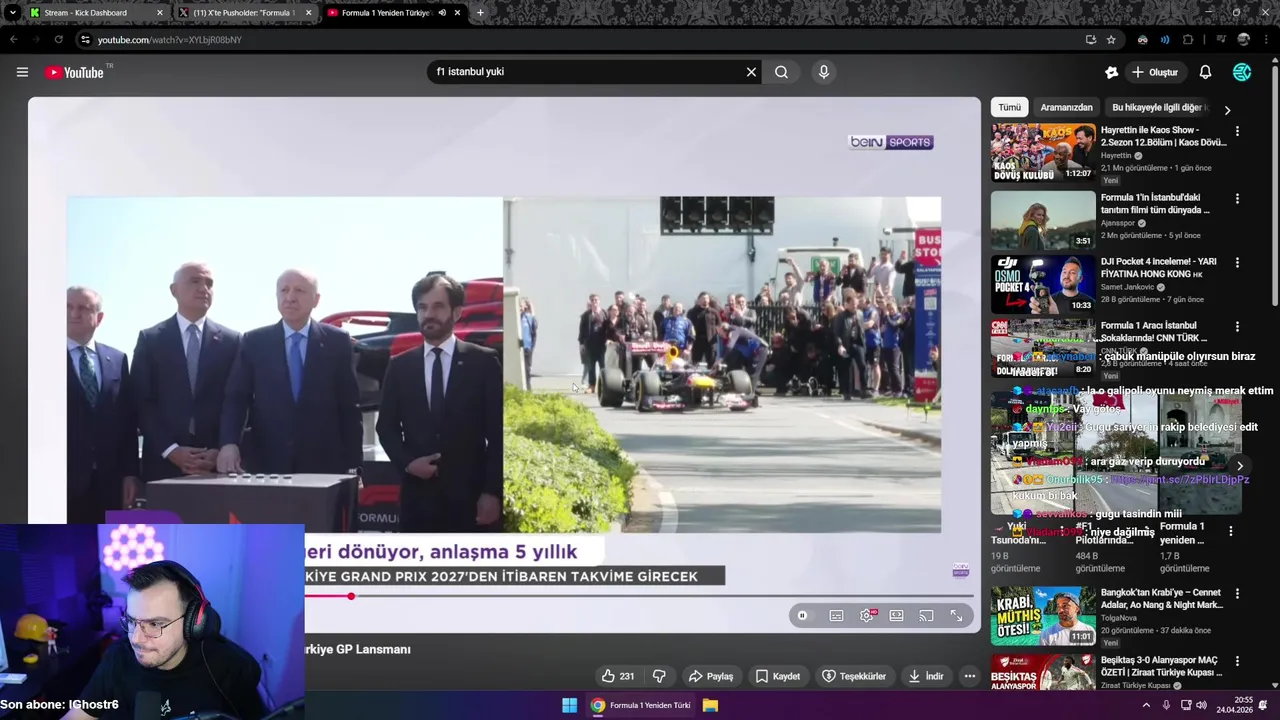This screenshot has height=720, width=1280.
Task: Open the playables icon beside Oluştur
Action: [1111, 72]
